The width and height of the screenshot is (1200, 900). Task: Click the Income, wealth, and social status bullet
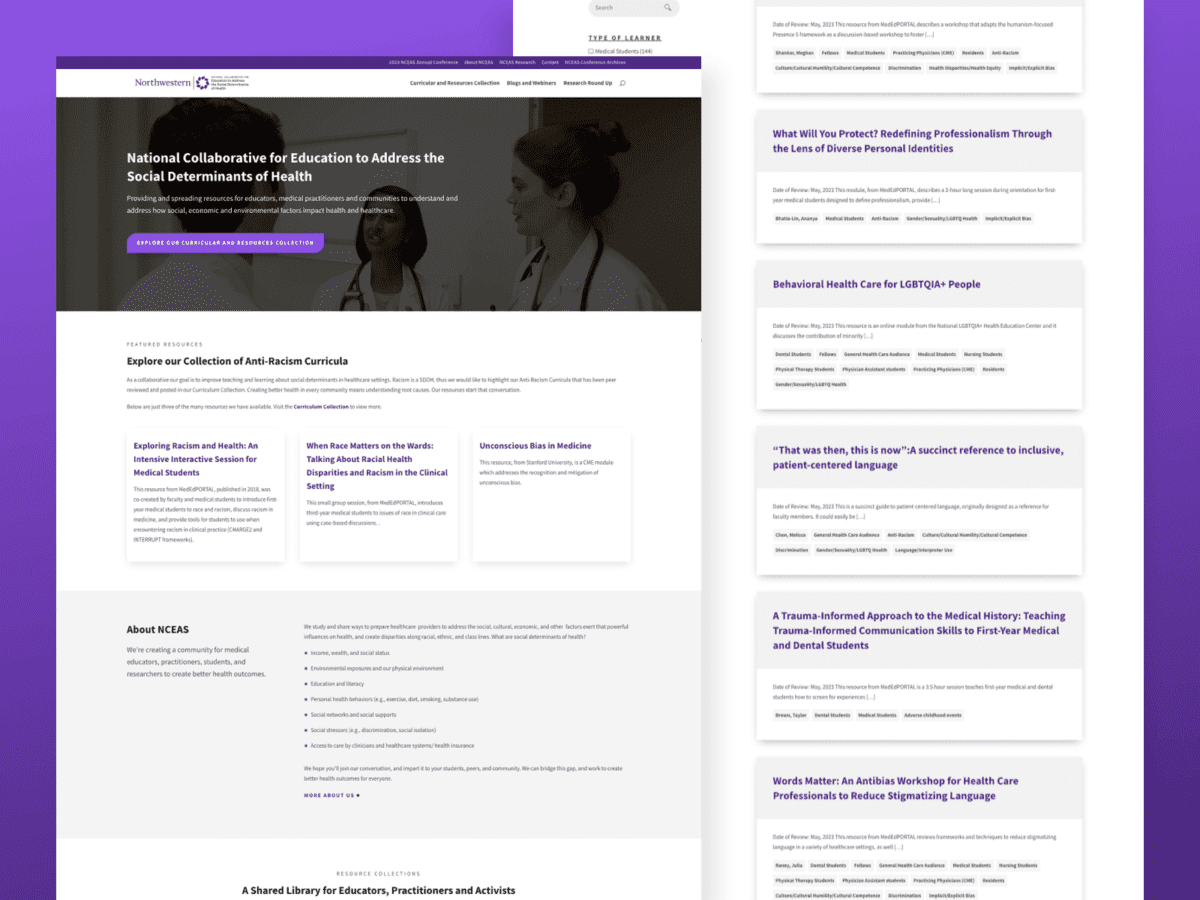tap(348, 652)
